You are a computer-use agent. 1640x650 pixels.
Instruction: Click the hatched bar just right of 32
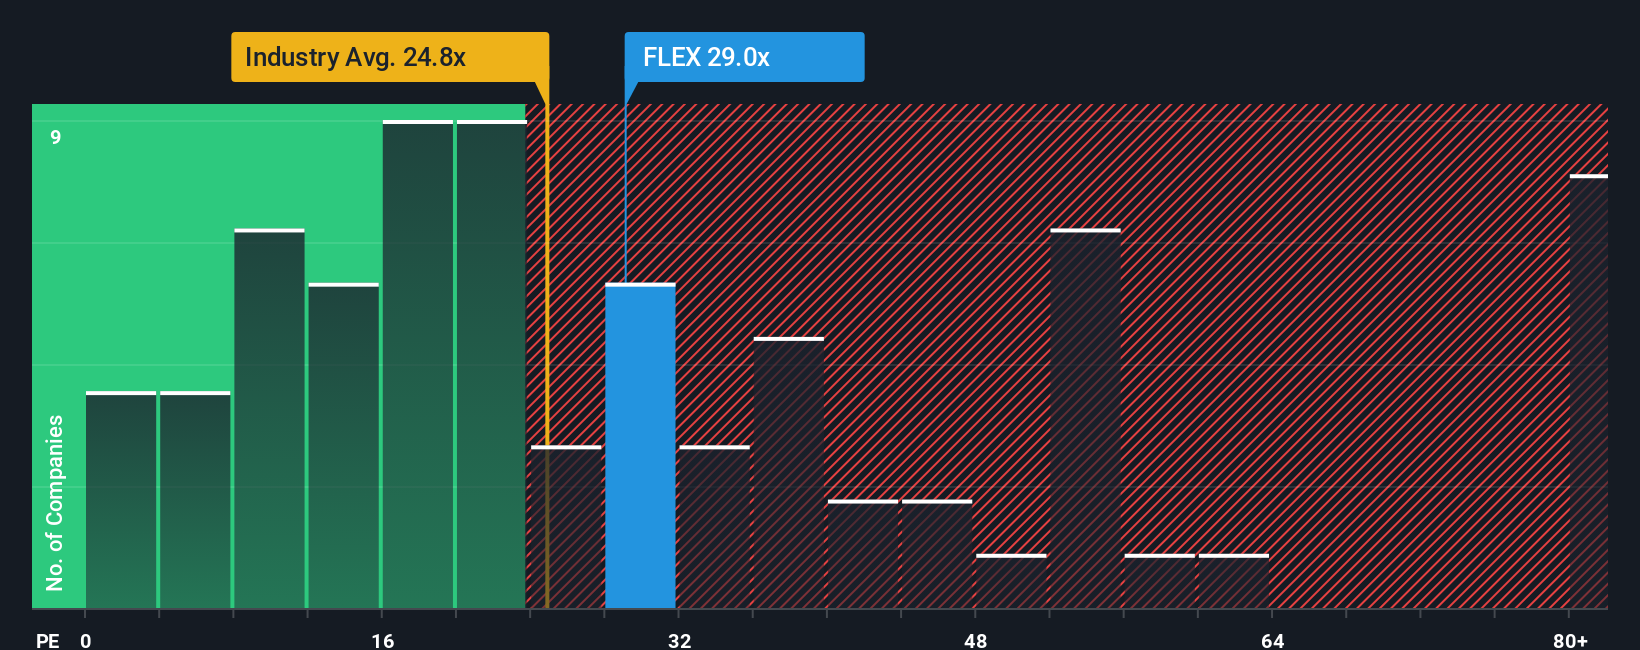tap(714, 527)
